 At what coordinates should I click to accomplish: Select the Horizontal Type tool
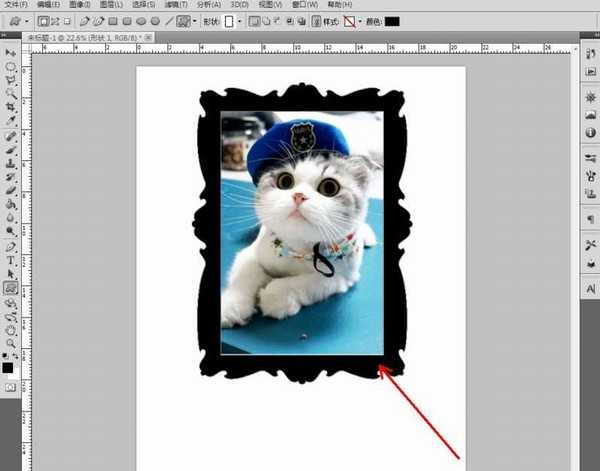tap(11, 260)
